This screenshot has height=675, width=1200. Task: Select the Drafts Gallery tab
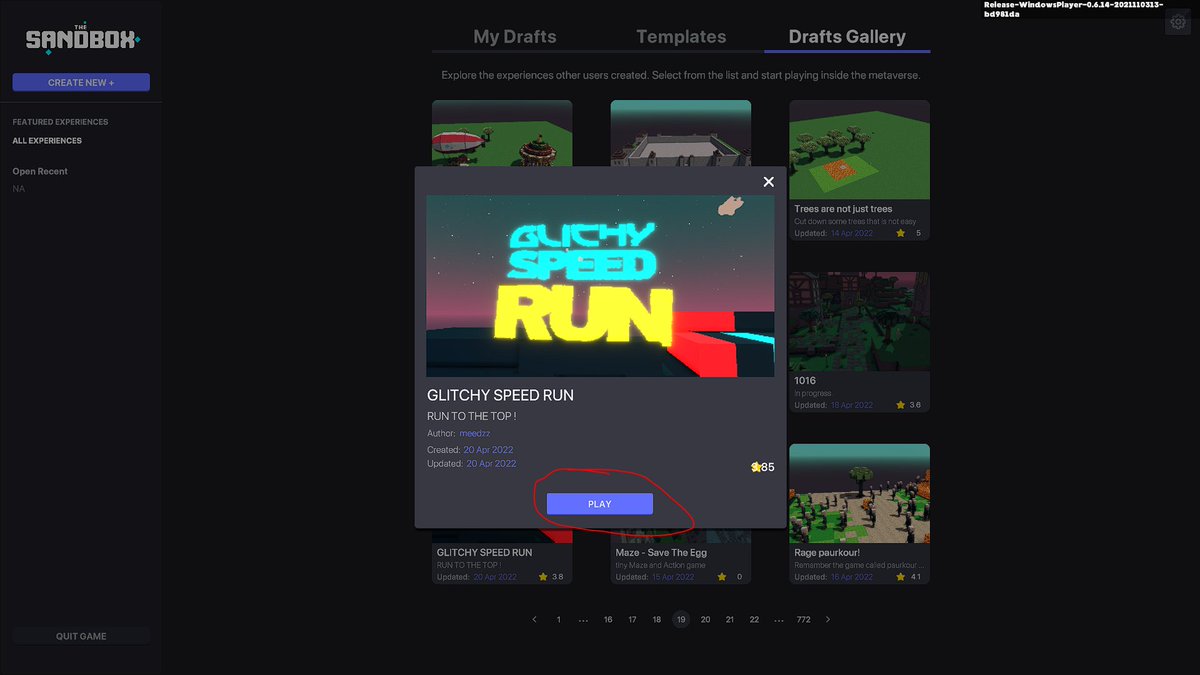(847, 37)
